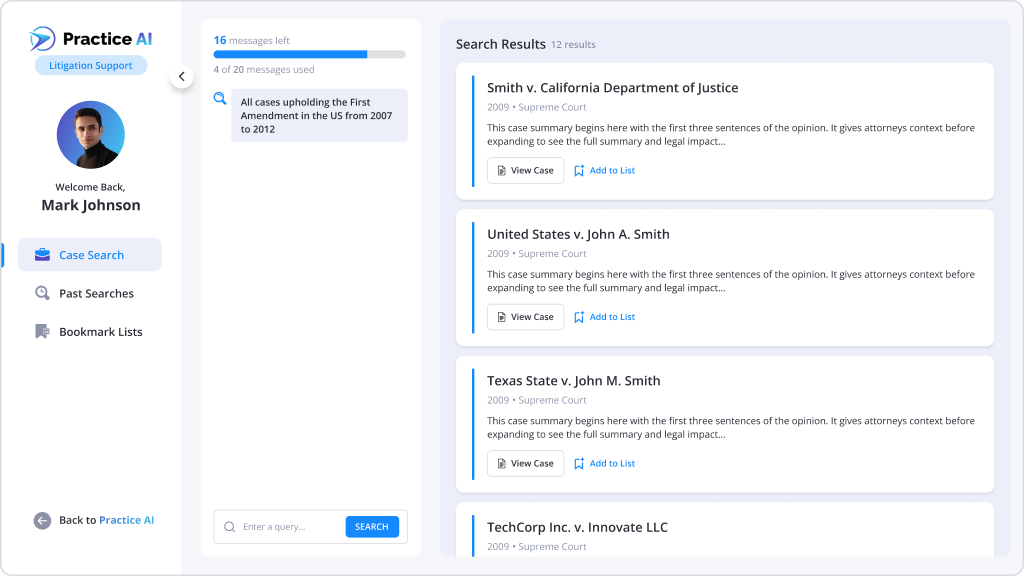Toggle Add to List on the Smith case
Image resolution: width=1024 pixels, height=576 pixels.
[x=604, y=170]
